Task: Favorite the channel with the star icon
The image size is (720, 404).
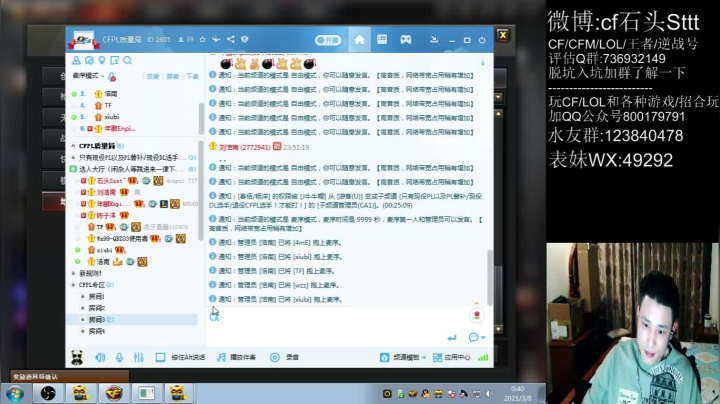Action: [202, 40]
